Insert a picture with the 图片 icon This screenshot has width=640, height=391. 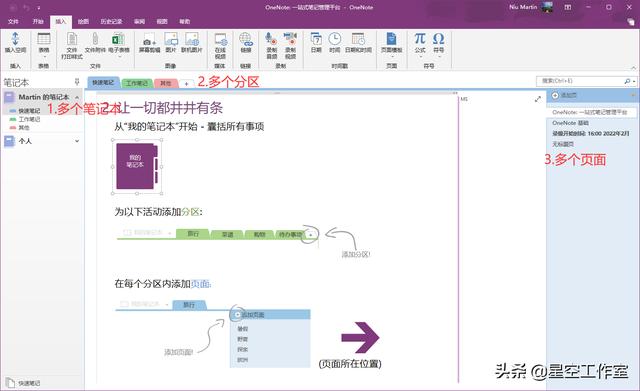pyautogui.click(x=171, y=39)
